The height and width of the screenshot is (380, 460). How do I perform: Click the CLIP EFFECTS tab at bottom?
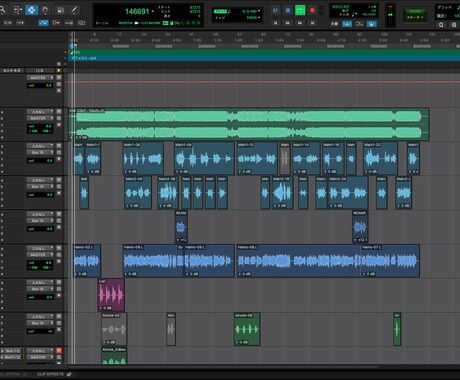(x=50, y=374)
